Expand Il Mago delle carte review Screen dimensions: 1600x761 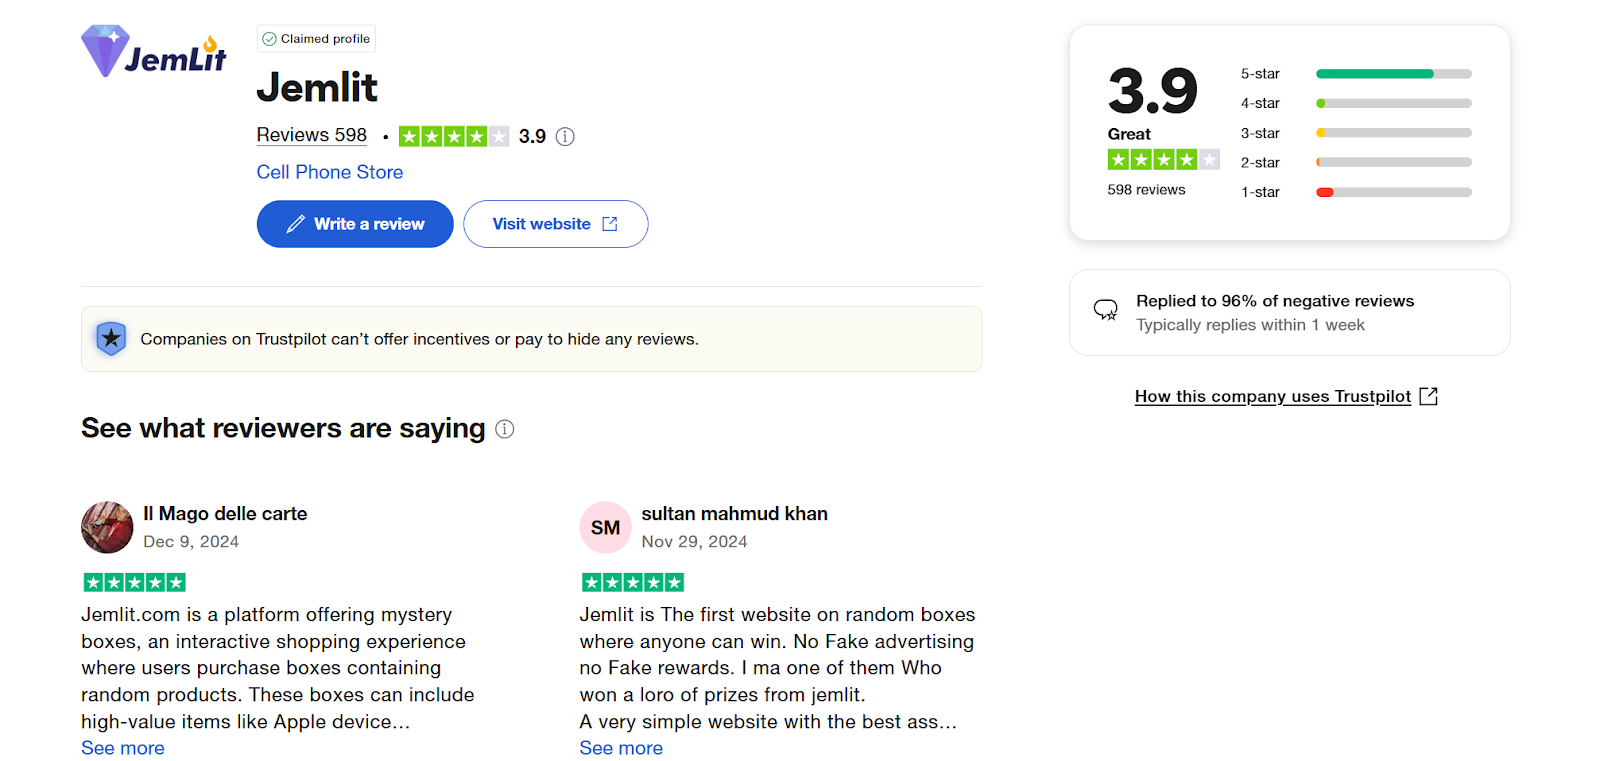click(x=123, y=748)
